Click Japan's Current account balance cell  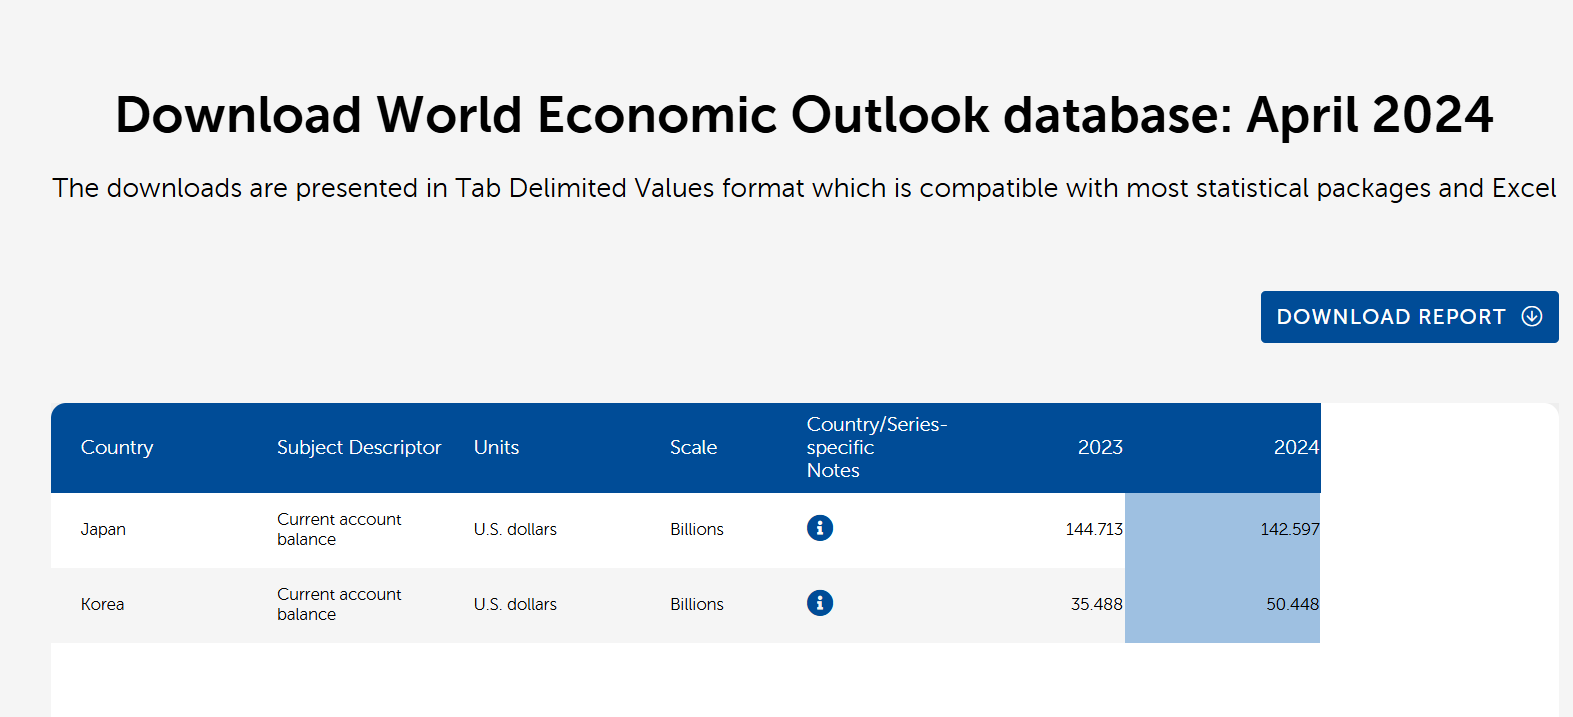[339, 530]
